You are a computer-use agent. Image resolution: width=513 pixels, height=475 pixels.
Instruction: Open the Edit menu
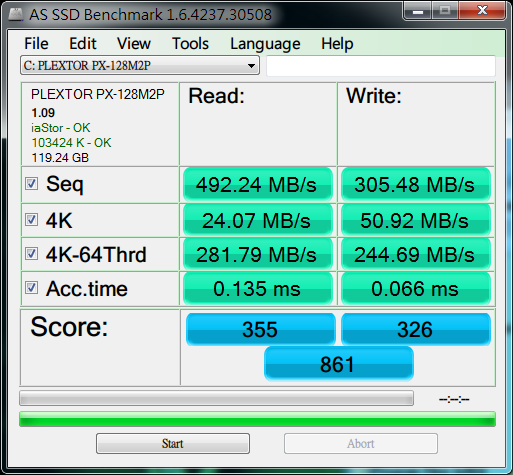pyautogui.click(x=83, y=44)
